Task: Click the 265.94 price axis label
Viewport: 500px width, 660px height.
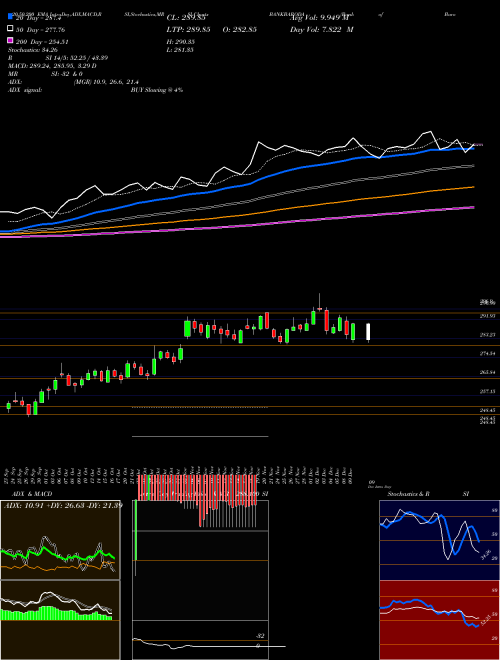Action: (x=487, y=373)
